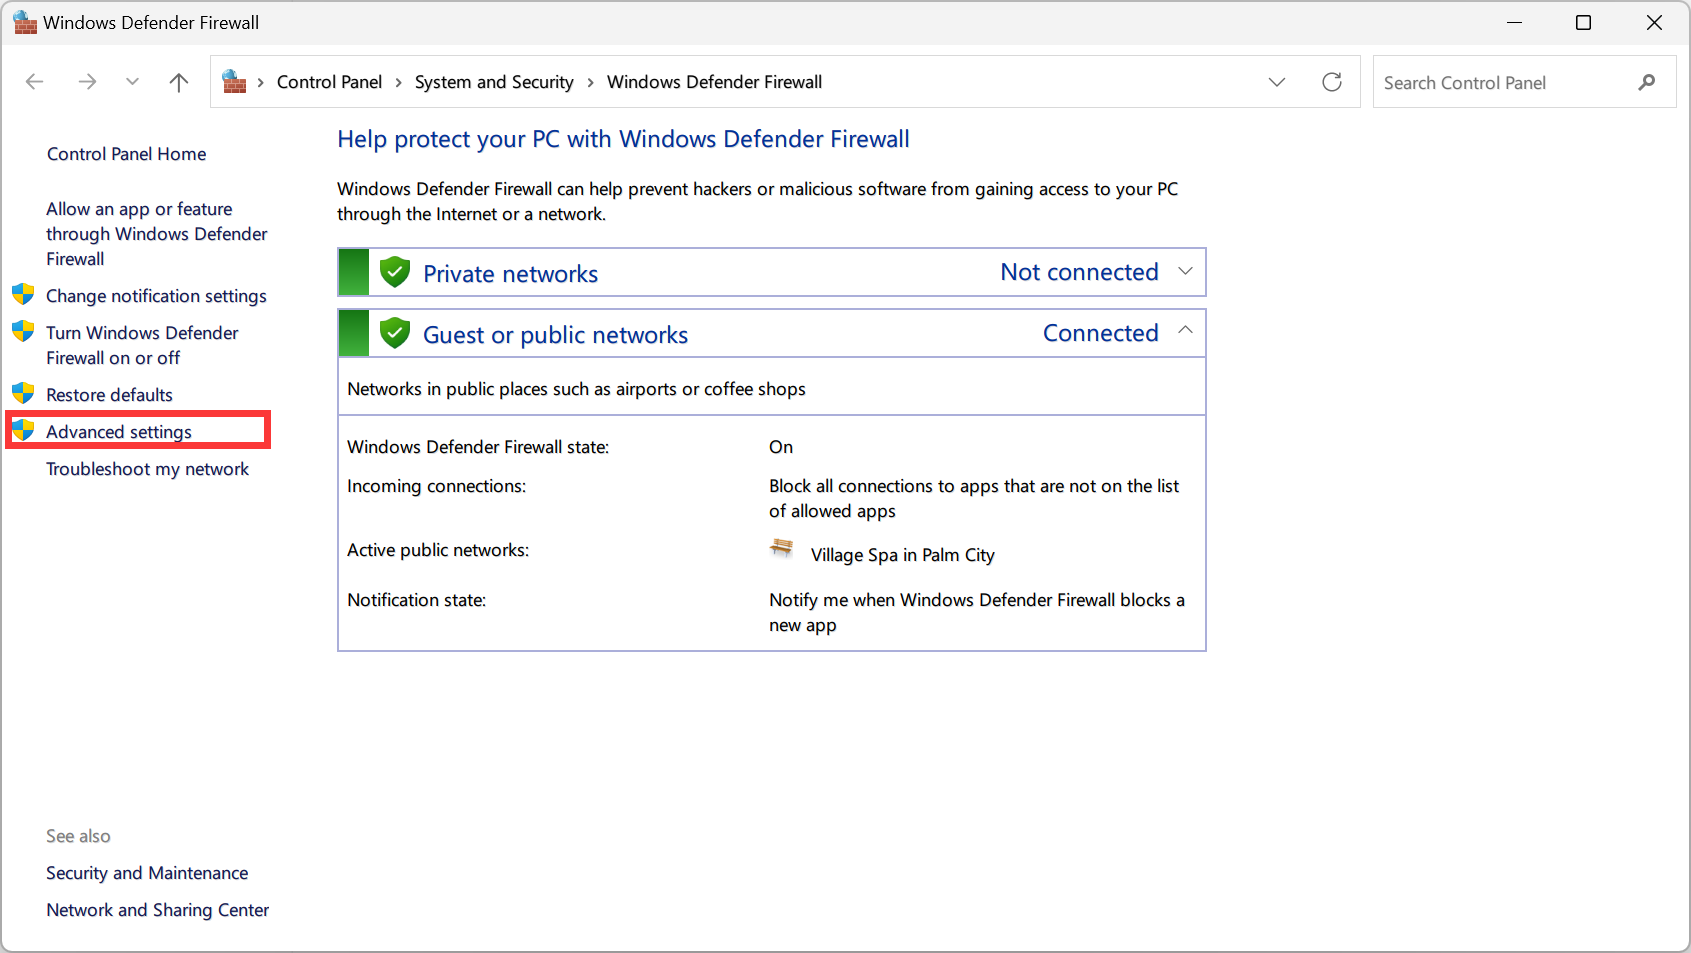Click the park bench network icon
Image resolution: width=1691 pixels, height=953 pixels.
coord(782,548)
